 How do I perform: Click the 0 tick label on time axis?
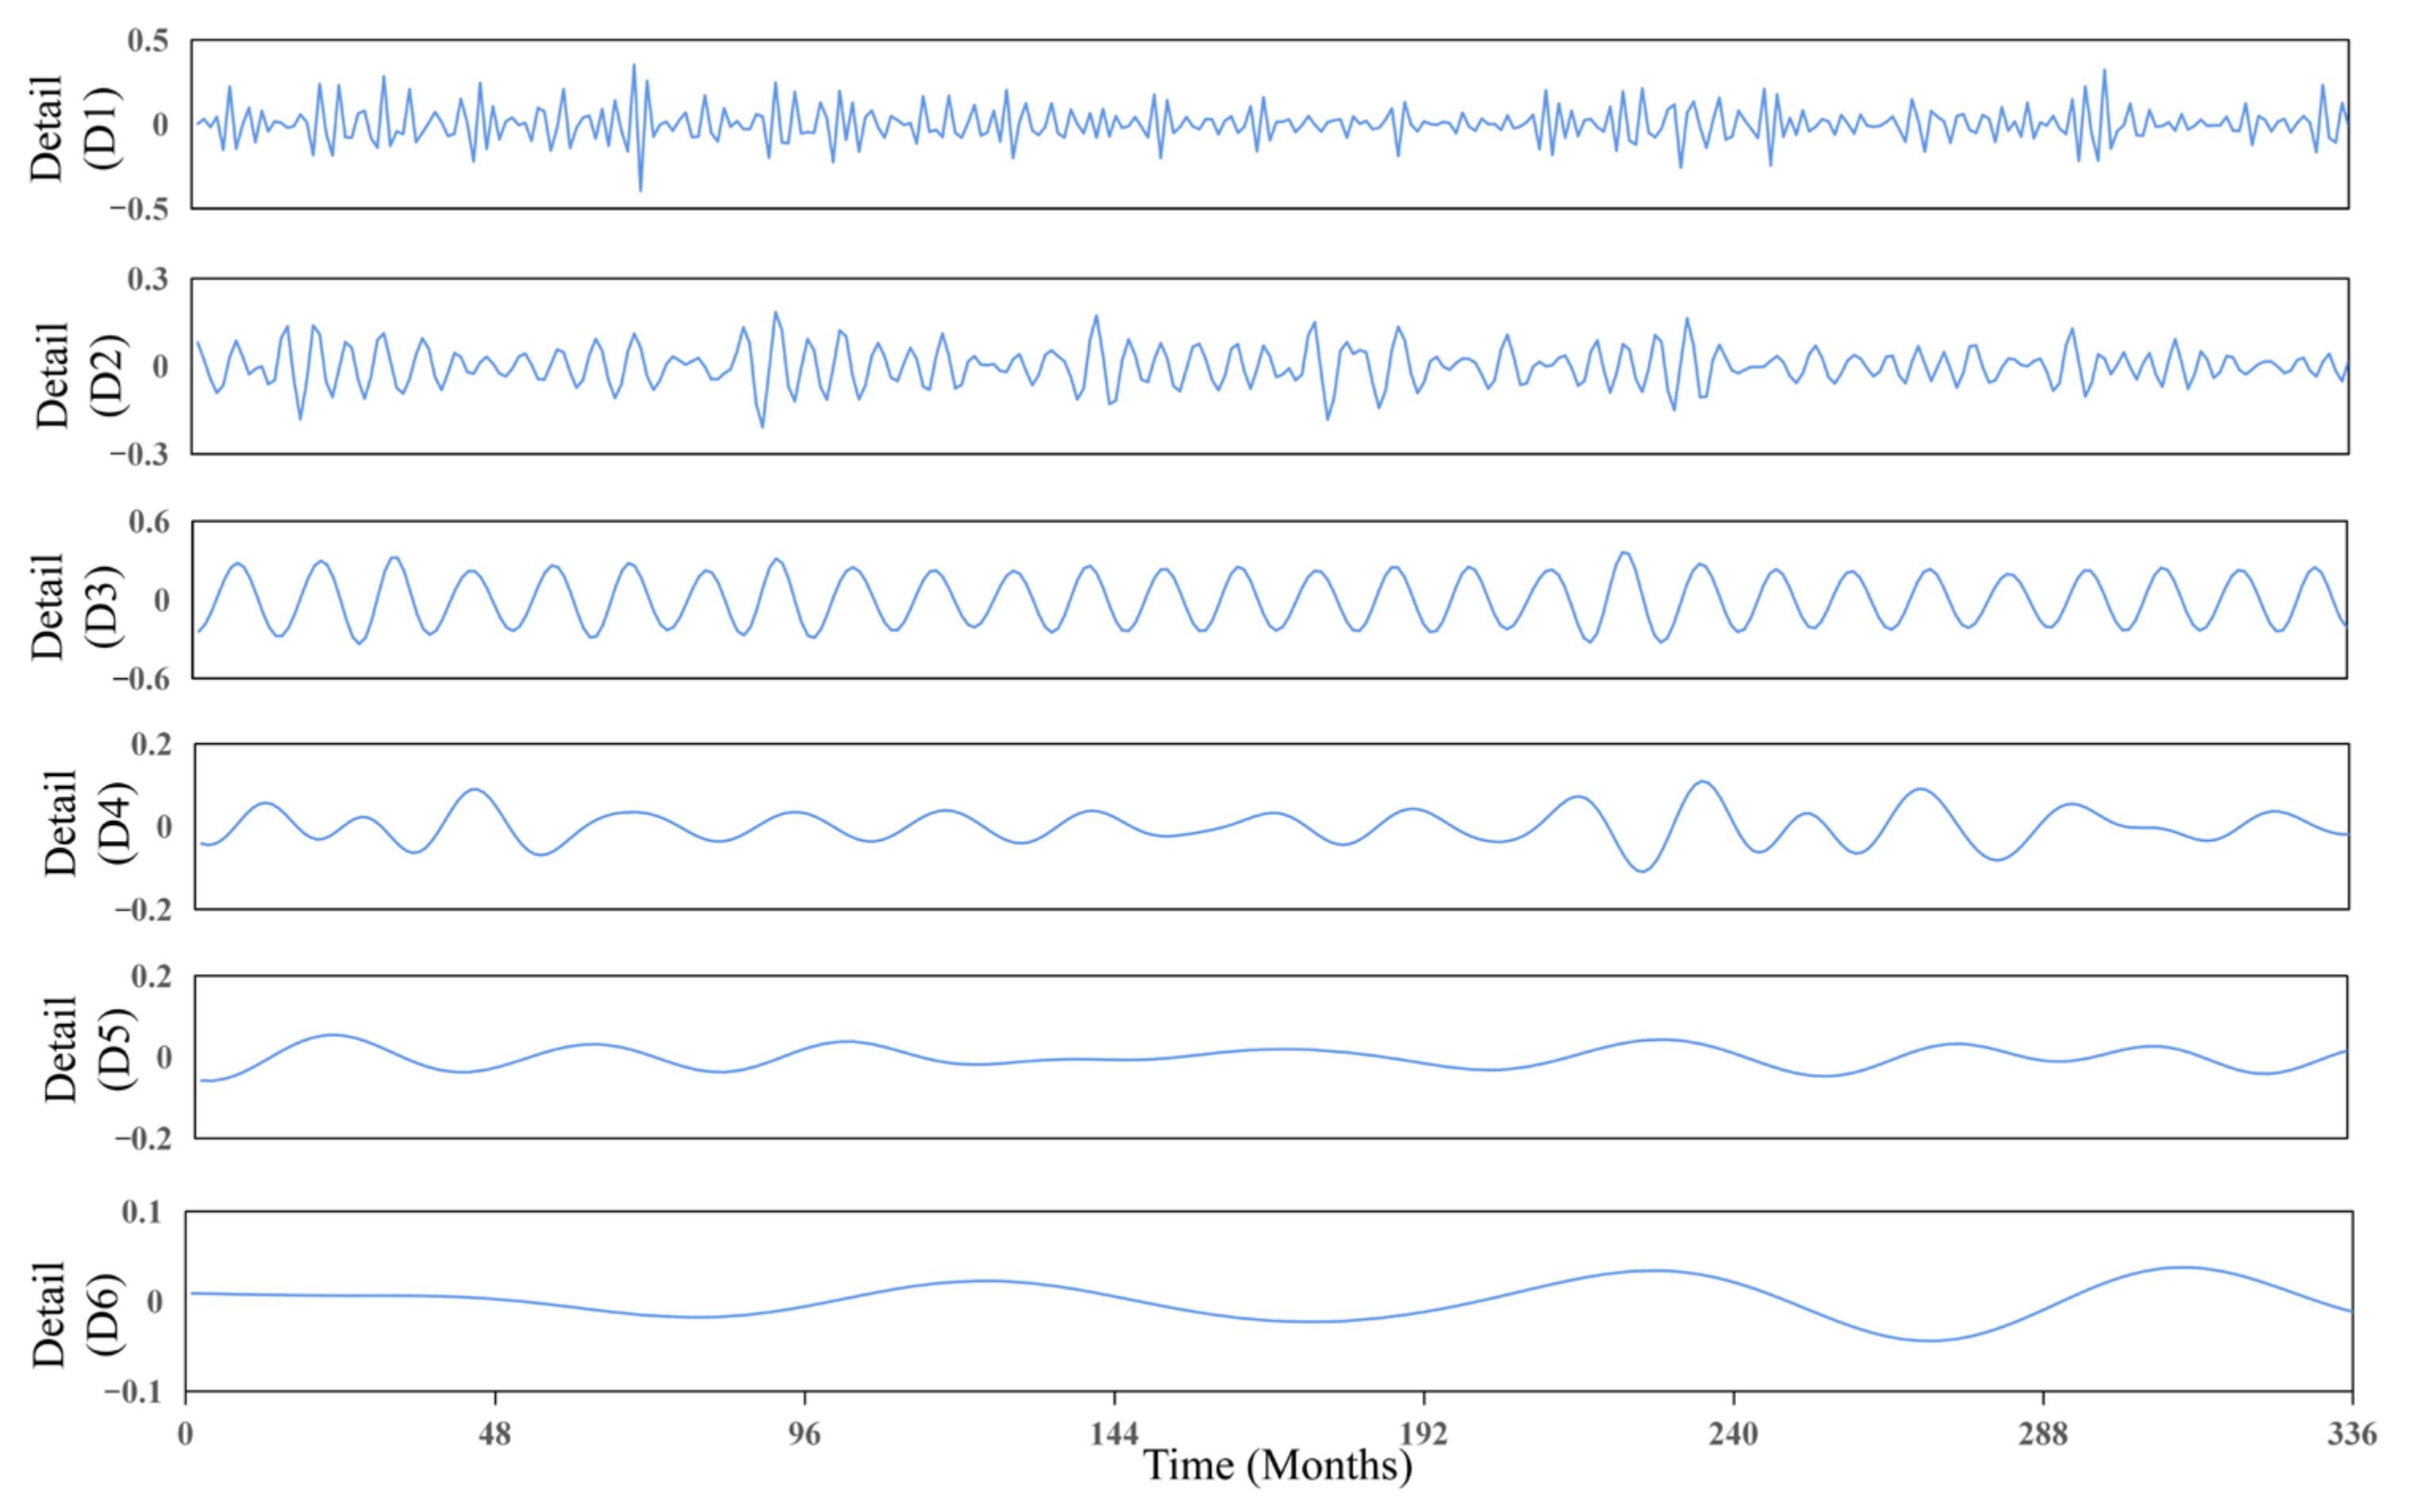(x=186, y=1434)
